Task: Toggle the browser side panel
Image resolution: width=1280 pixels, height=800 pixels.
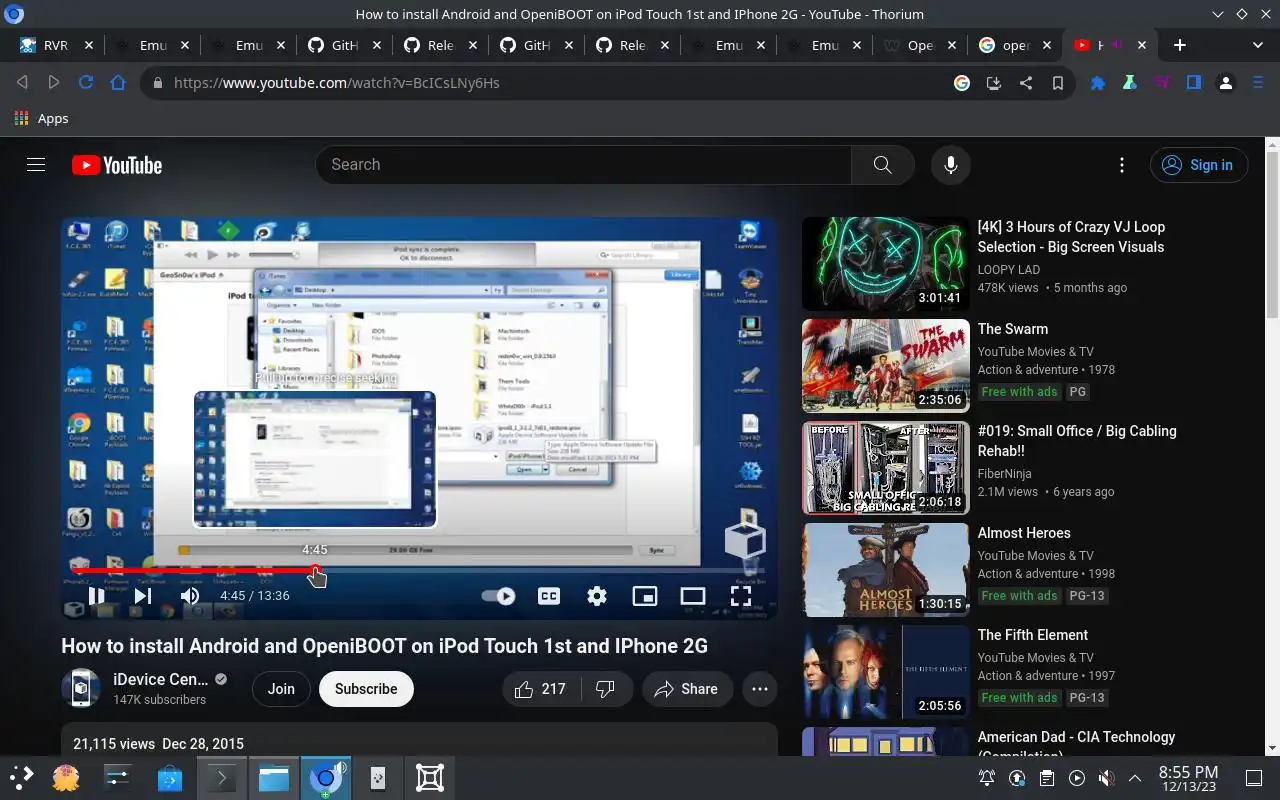Action: click(1194, 83)
